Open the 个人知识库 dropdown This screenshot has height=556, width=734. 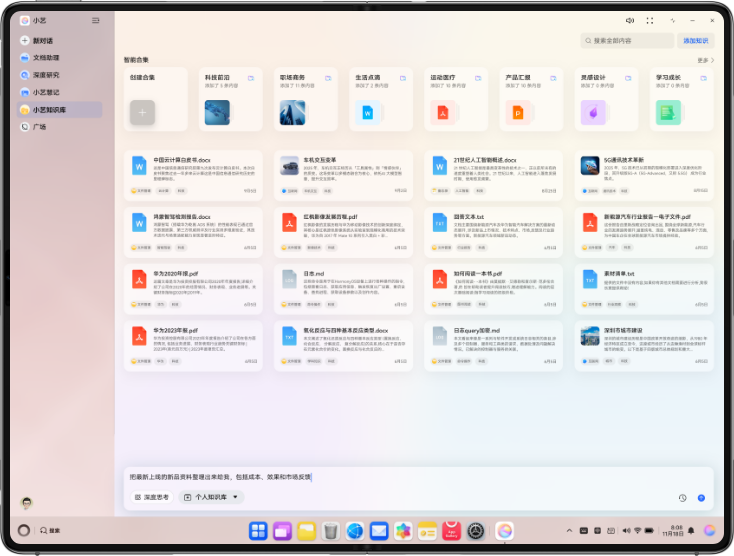pyautogui.click(x=211, y=497)
